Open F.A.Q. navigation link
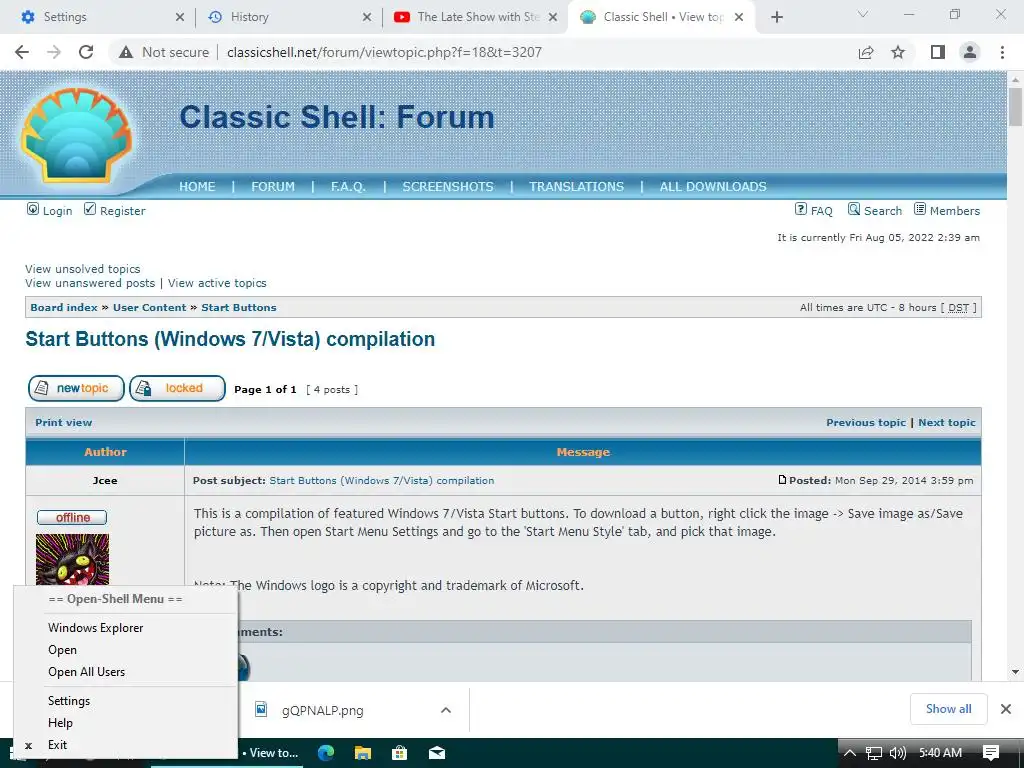Image resolution: width=1024 pixels, height=768 pixels. (x=348, y=187)
